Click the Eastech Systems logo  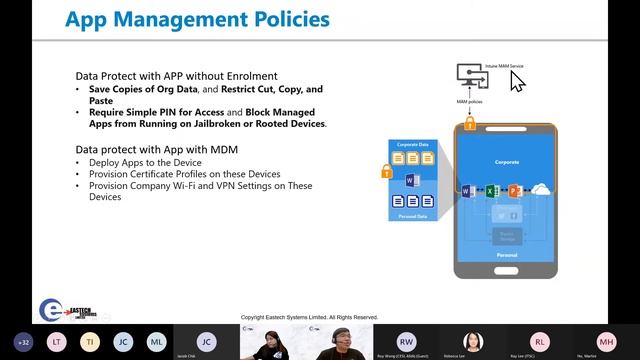click(x=68, y=311)
